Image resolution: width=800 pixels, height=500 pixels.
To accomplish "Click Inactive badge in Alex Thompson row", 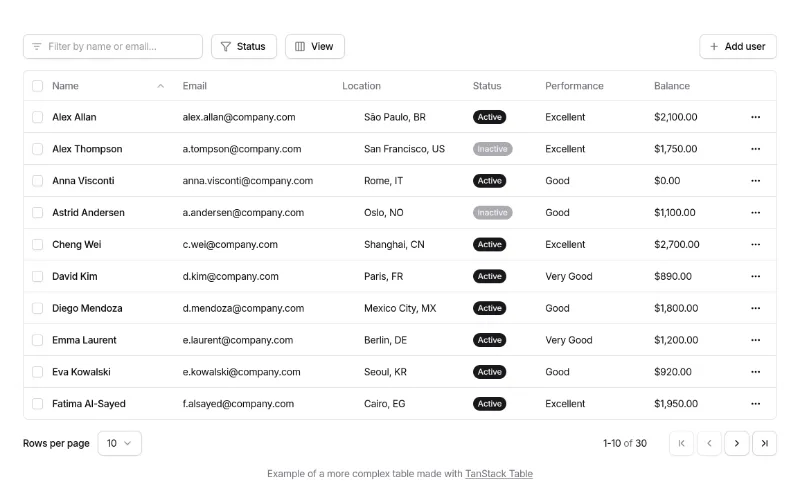I will coord(492,149).
